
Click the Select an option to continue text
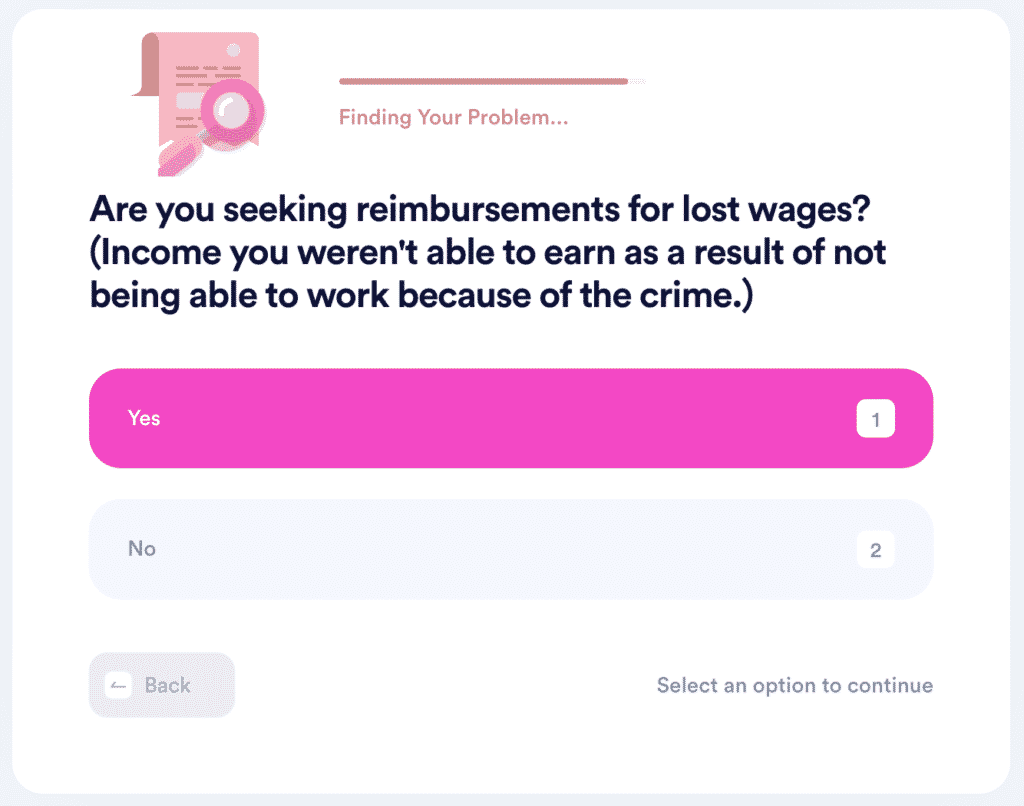click(x=795, y=685)
